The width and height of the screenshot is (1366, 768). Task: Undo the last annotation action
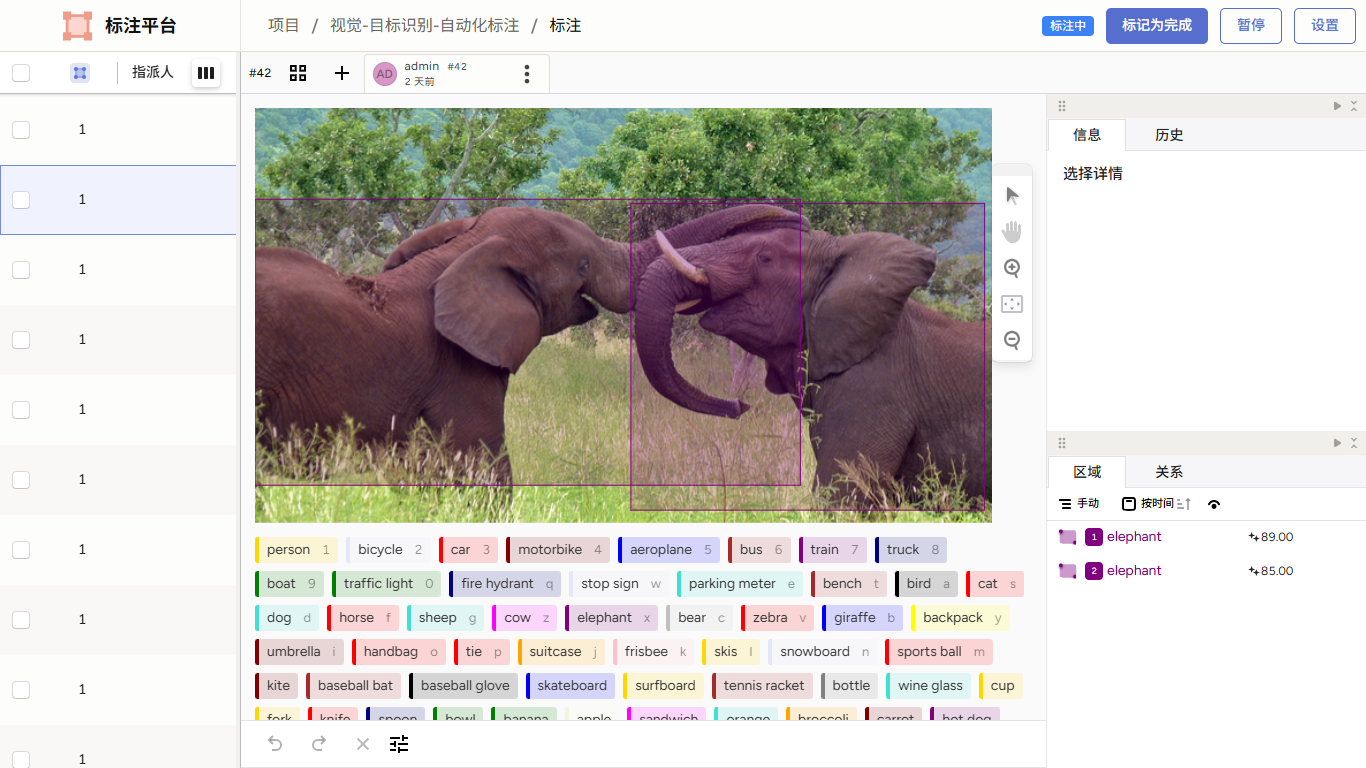coord(275,744)
